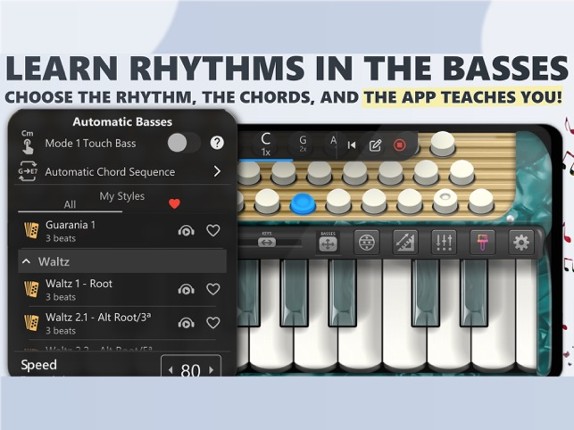Click the Waltz 2.1 accordion icon

(31, 323)
